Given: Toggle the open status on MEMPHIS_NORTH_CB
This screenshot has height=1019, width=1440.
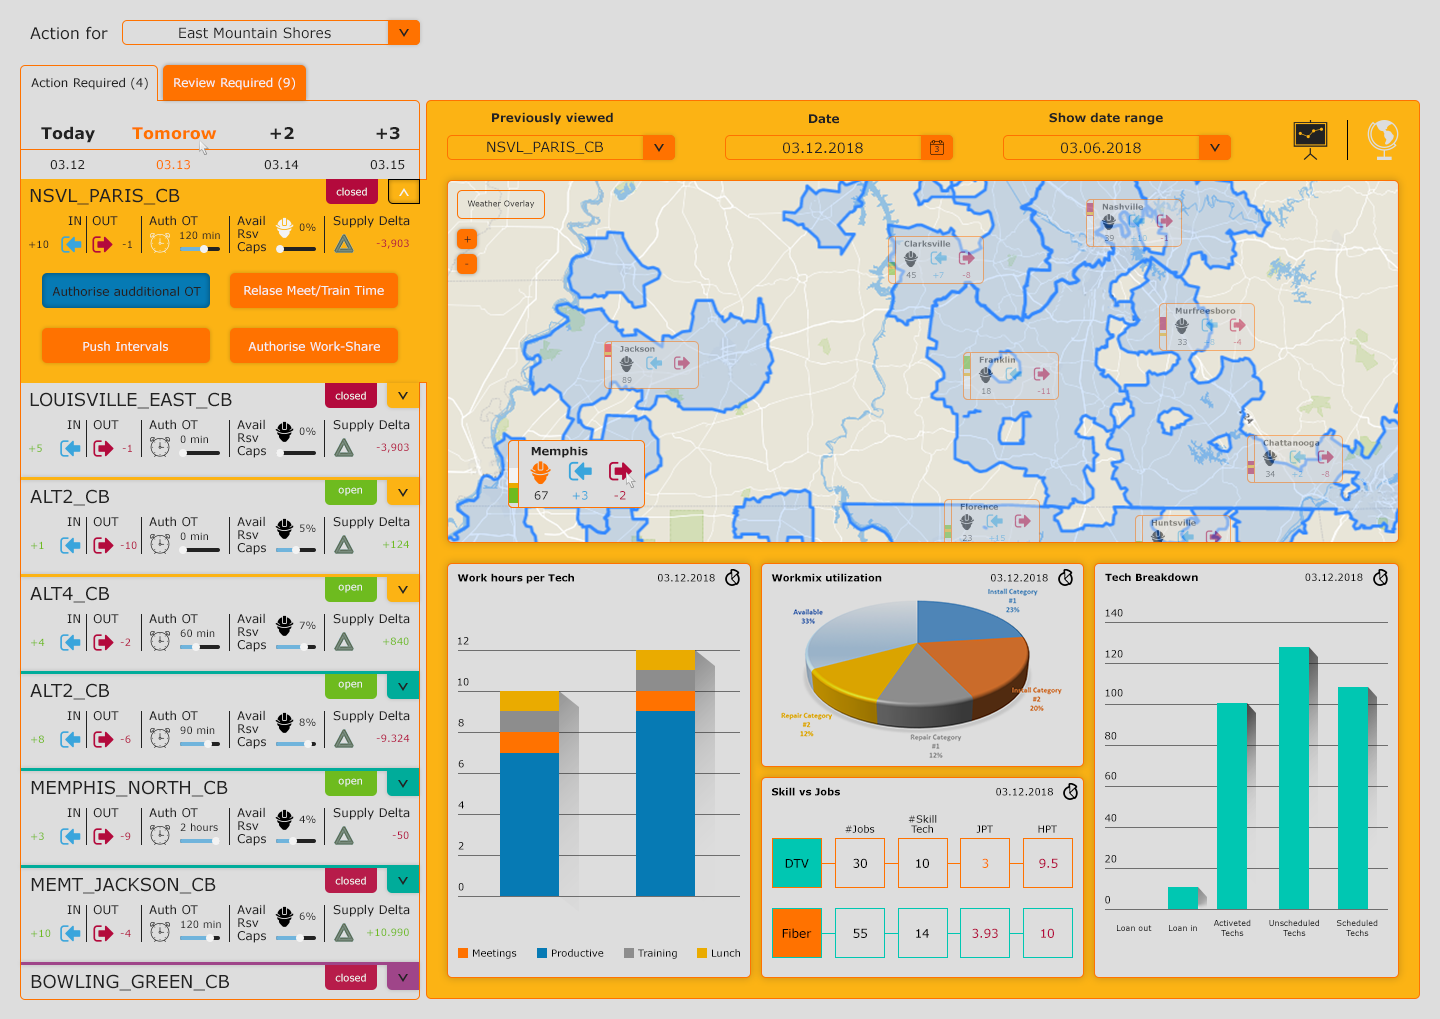Looking at the screenshot, I should tap(350, 782).
